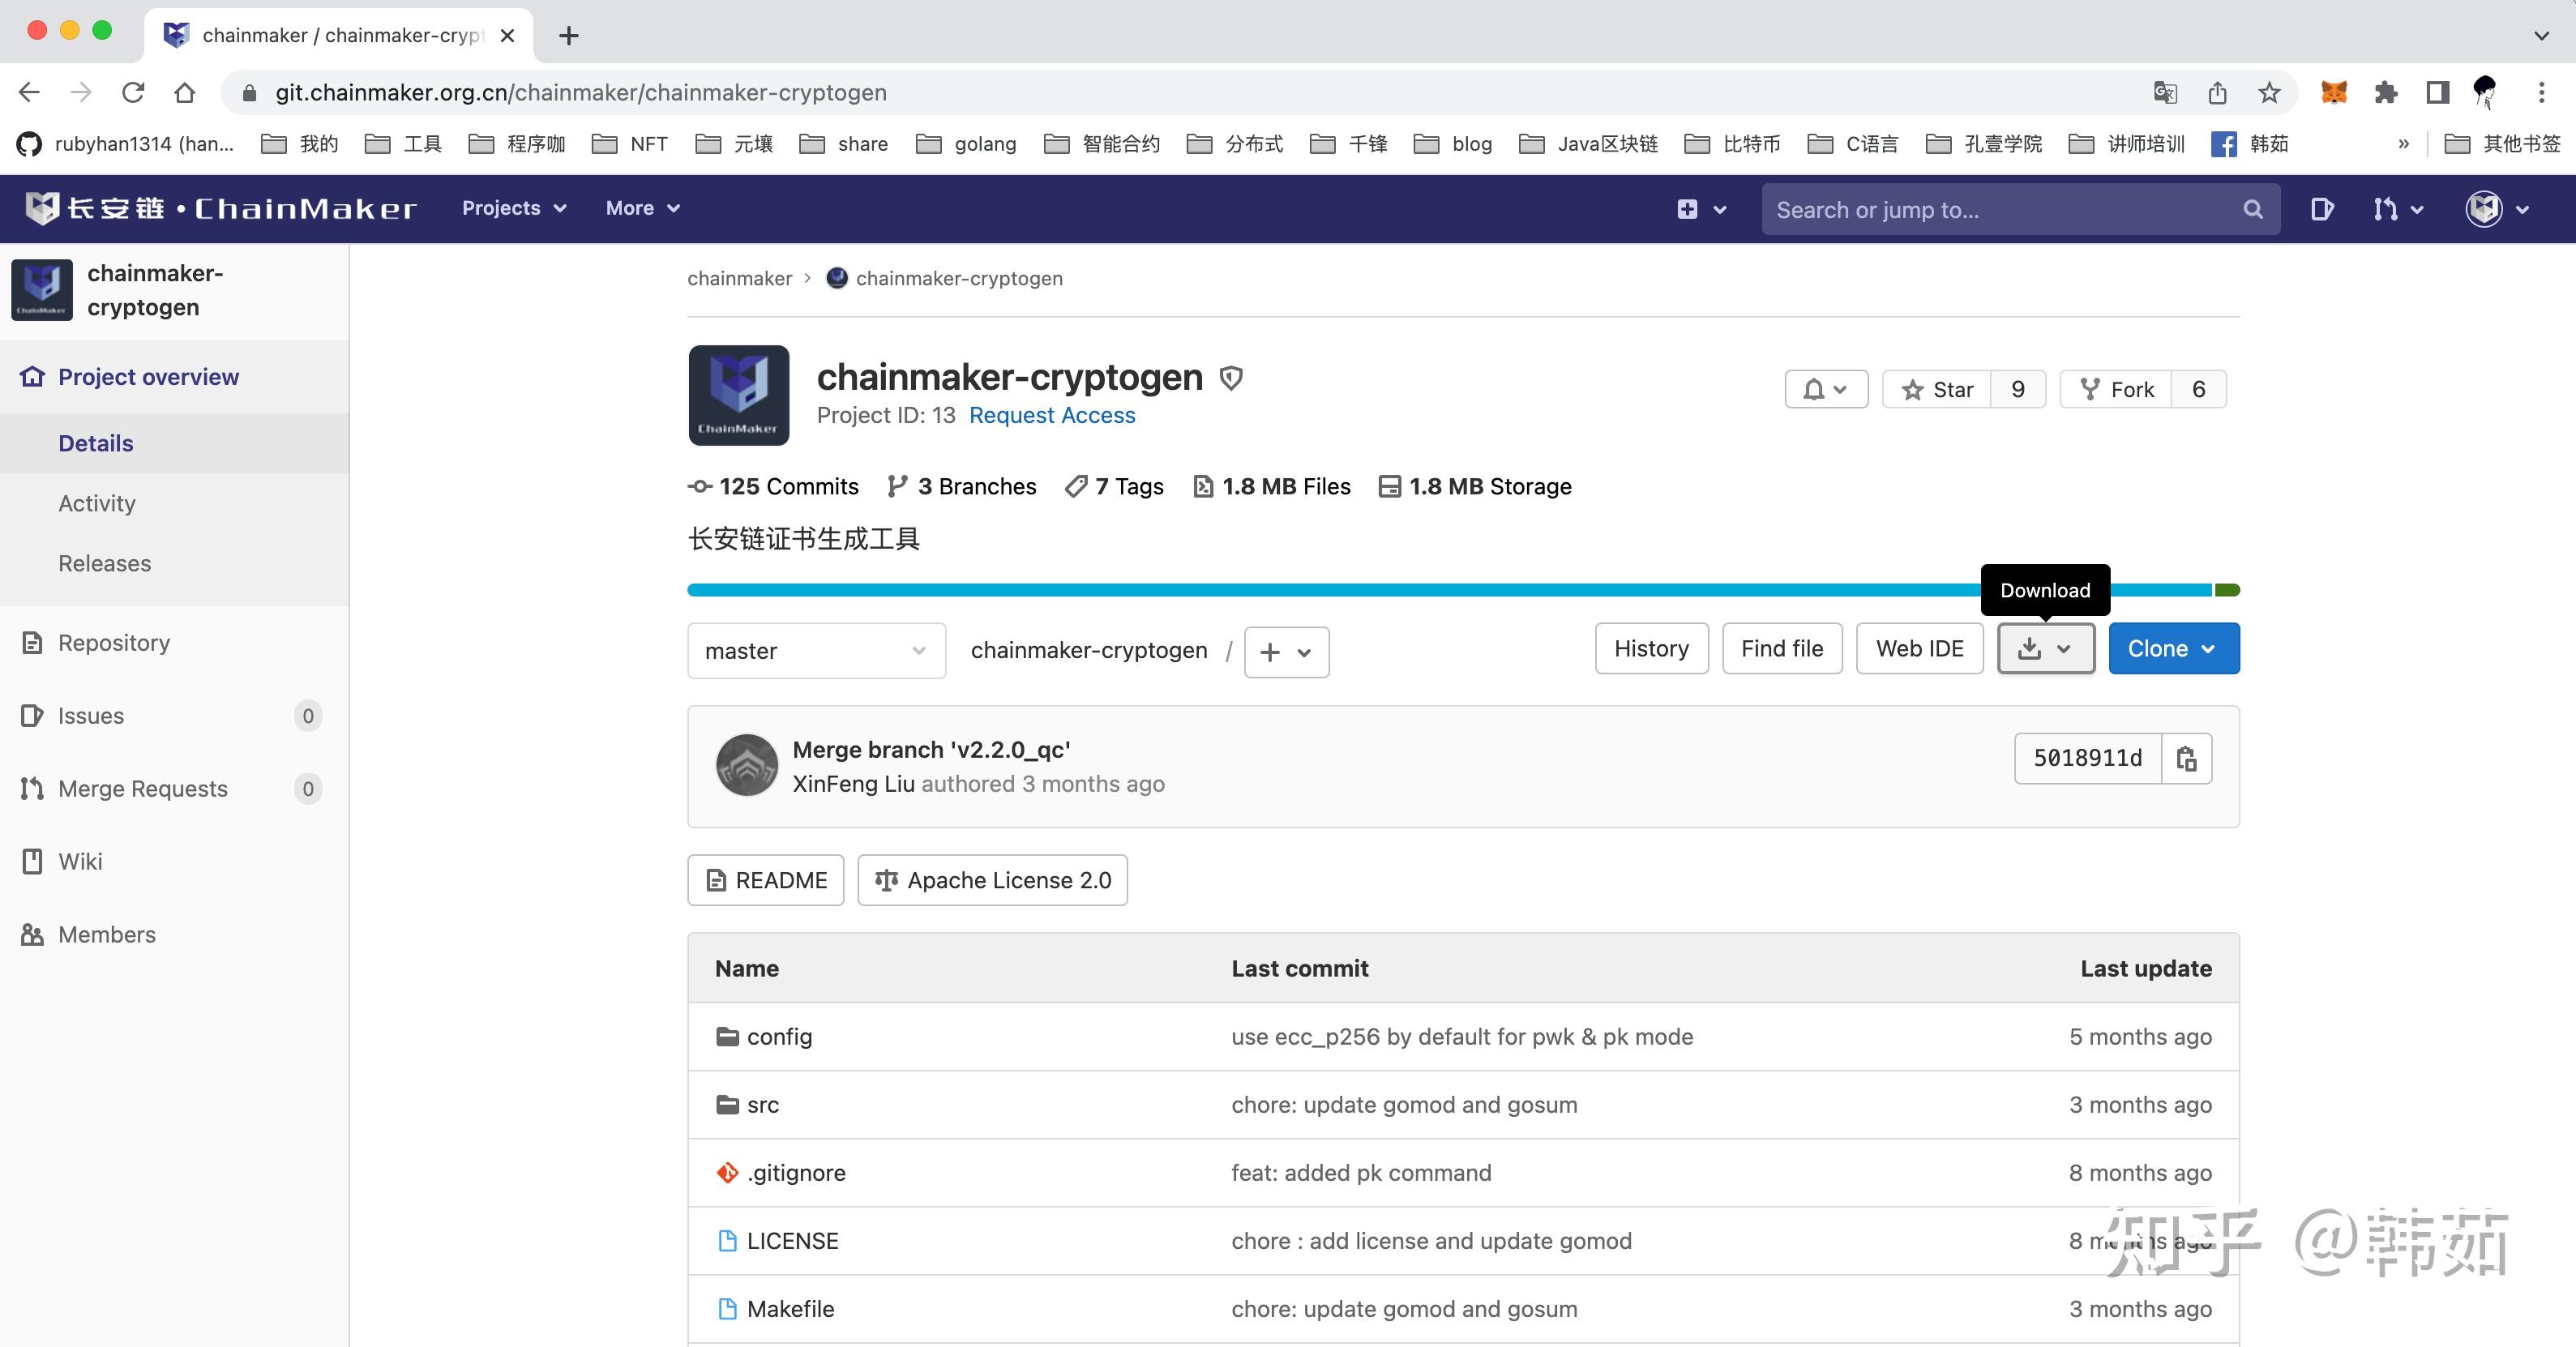Bookmark this page with star icon
2576x1347 pixels.
[x=2269, y=93]
